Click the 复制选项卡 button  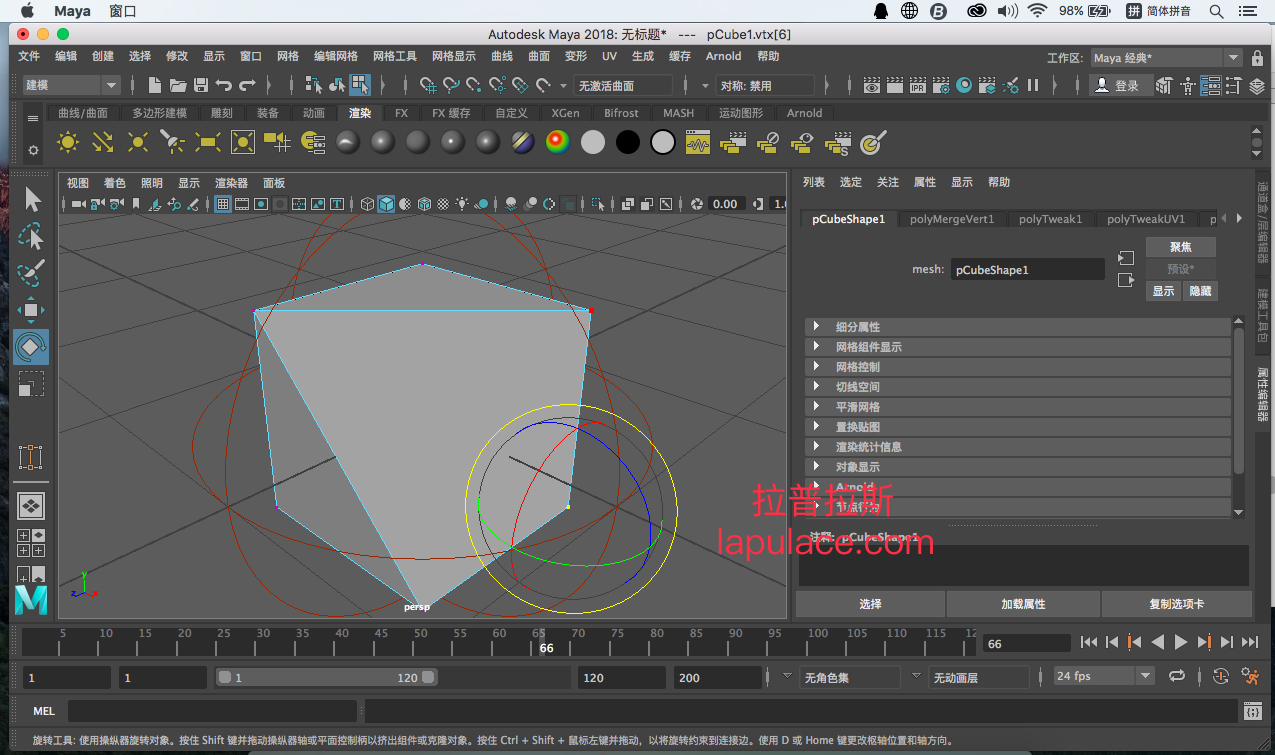point(1176,604)
